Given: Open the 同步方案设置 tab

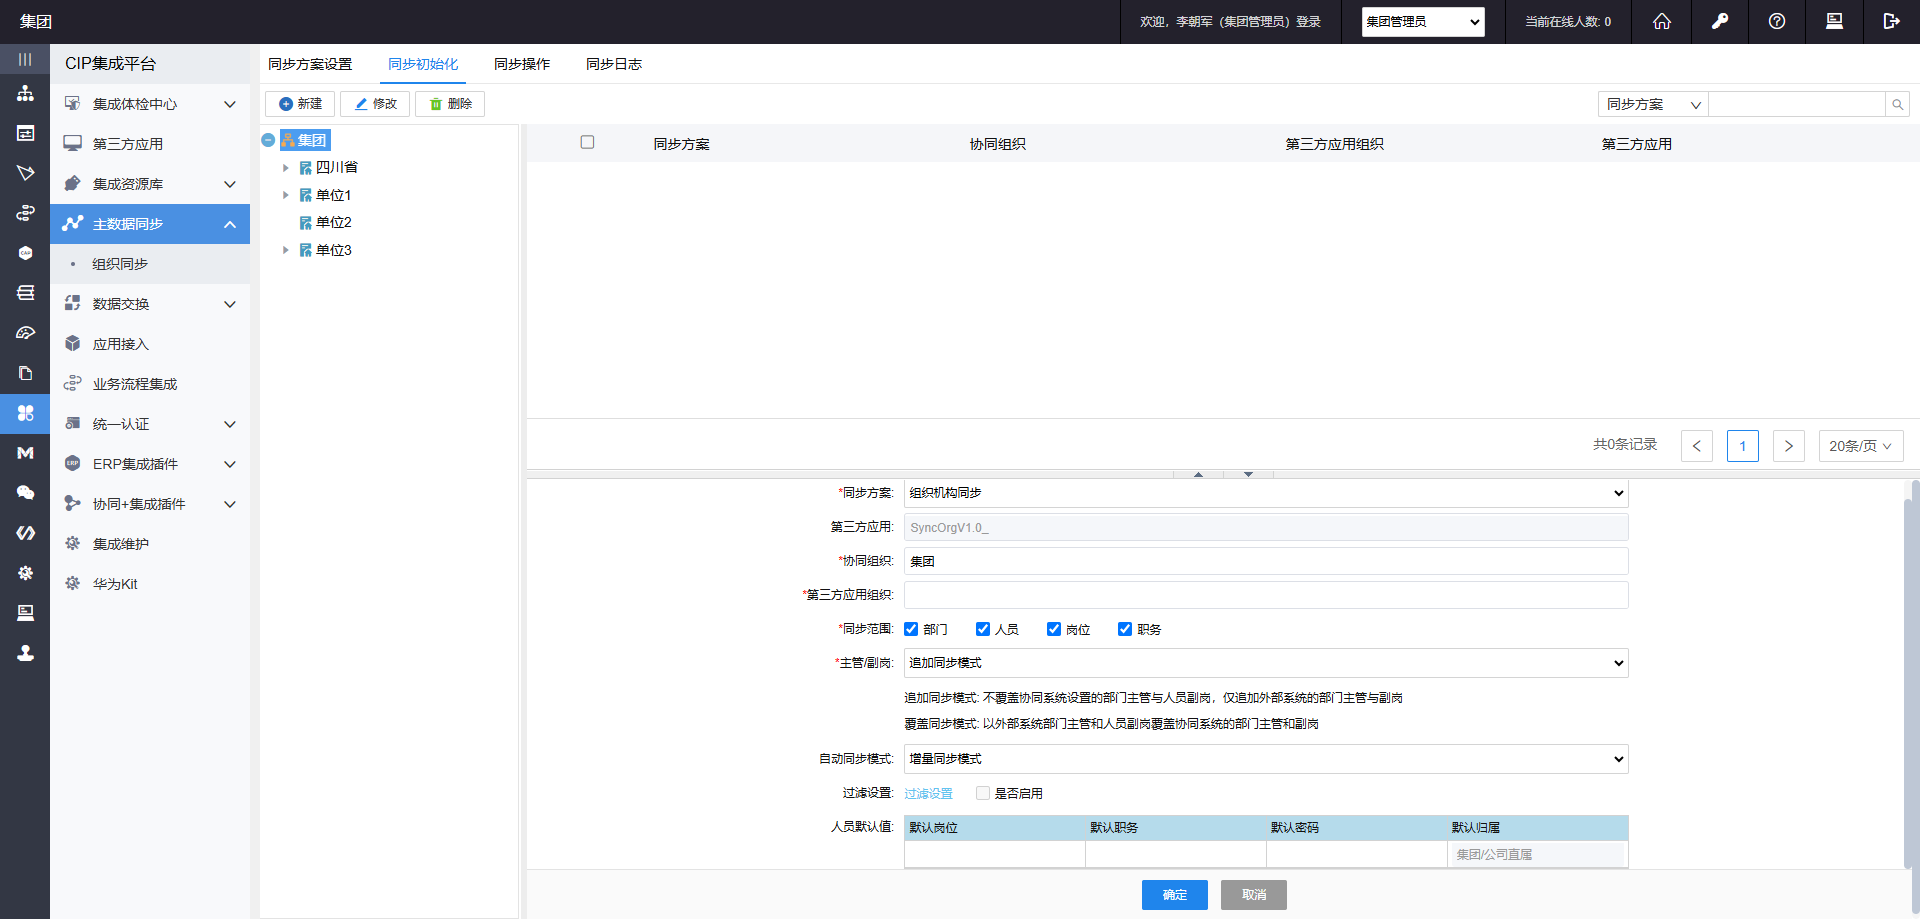Looking at the screenshot, I should click(310, 64).
